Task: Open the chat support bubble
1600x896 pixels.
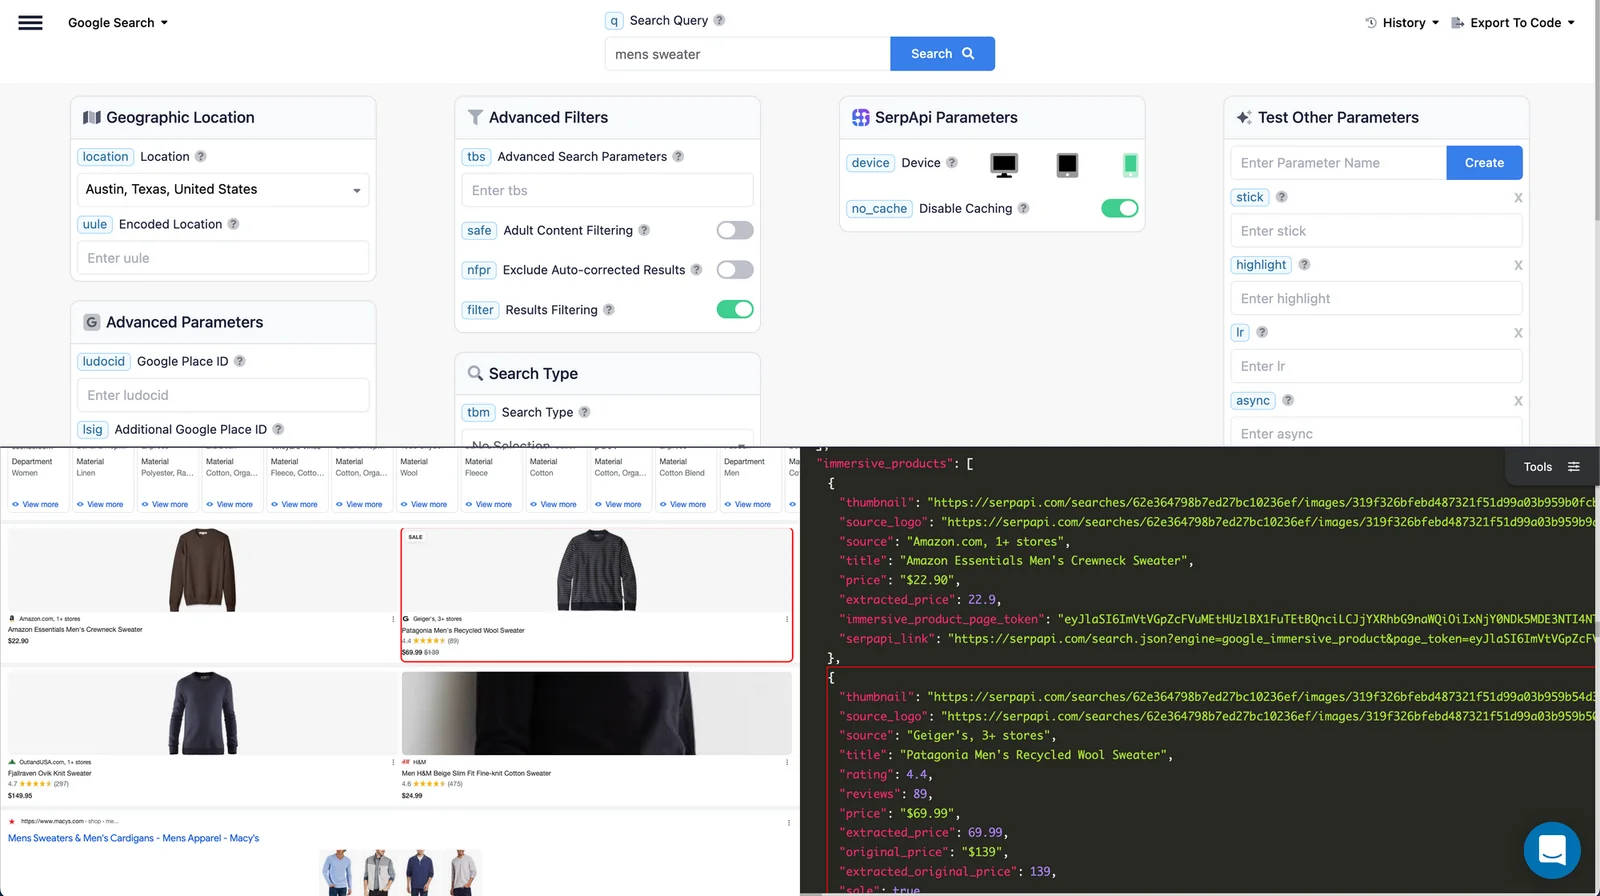Action: (x=1551, y=850)
